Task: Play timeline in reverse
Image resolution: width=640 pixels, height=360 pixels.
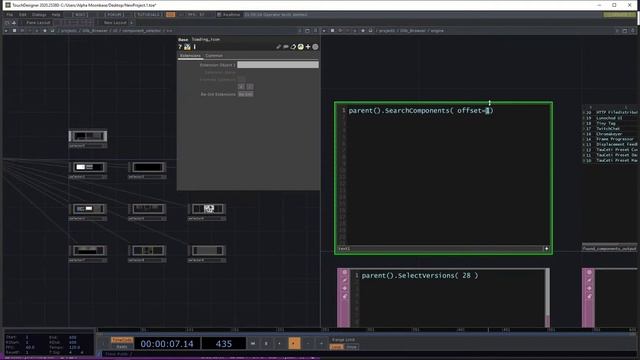Action: coord(280,344)
